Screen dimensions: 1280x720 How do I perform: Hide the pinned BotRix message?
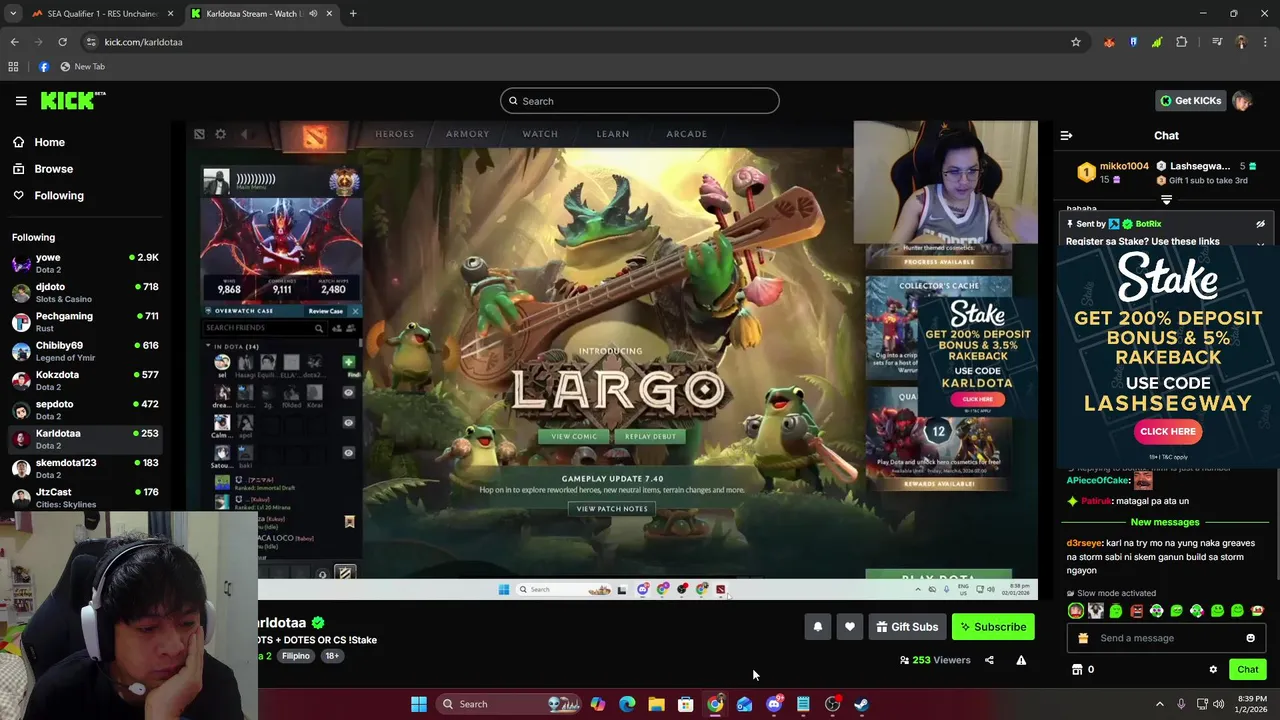point(1260,224)
